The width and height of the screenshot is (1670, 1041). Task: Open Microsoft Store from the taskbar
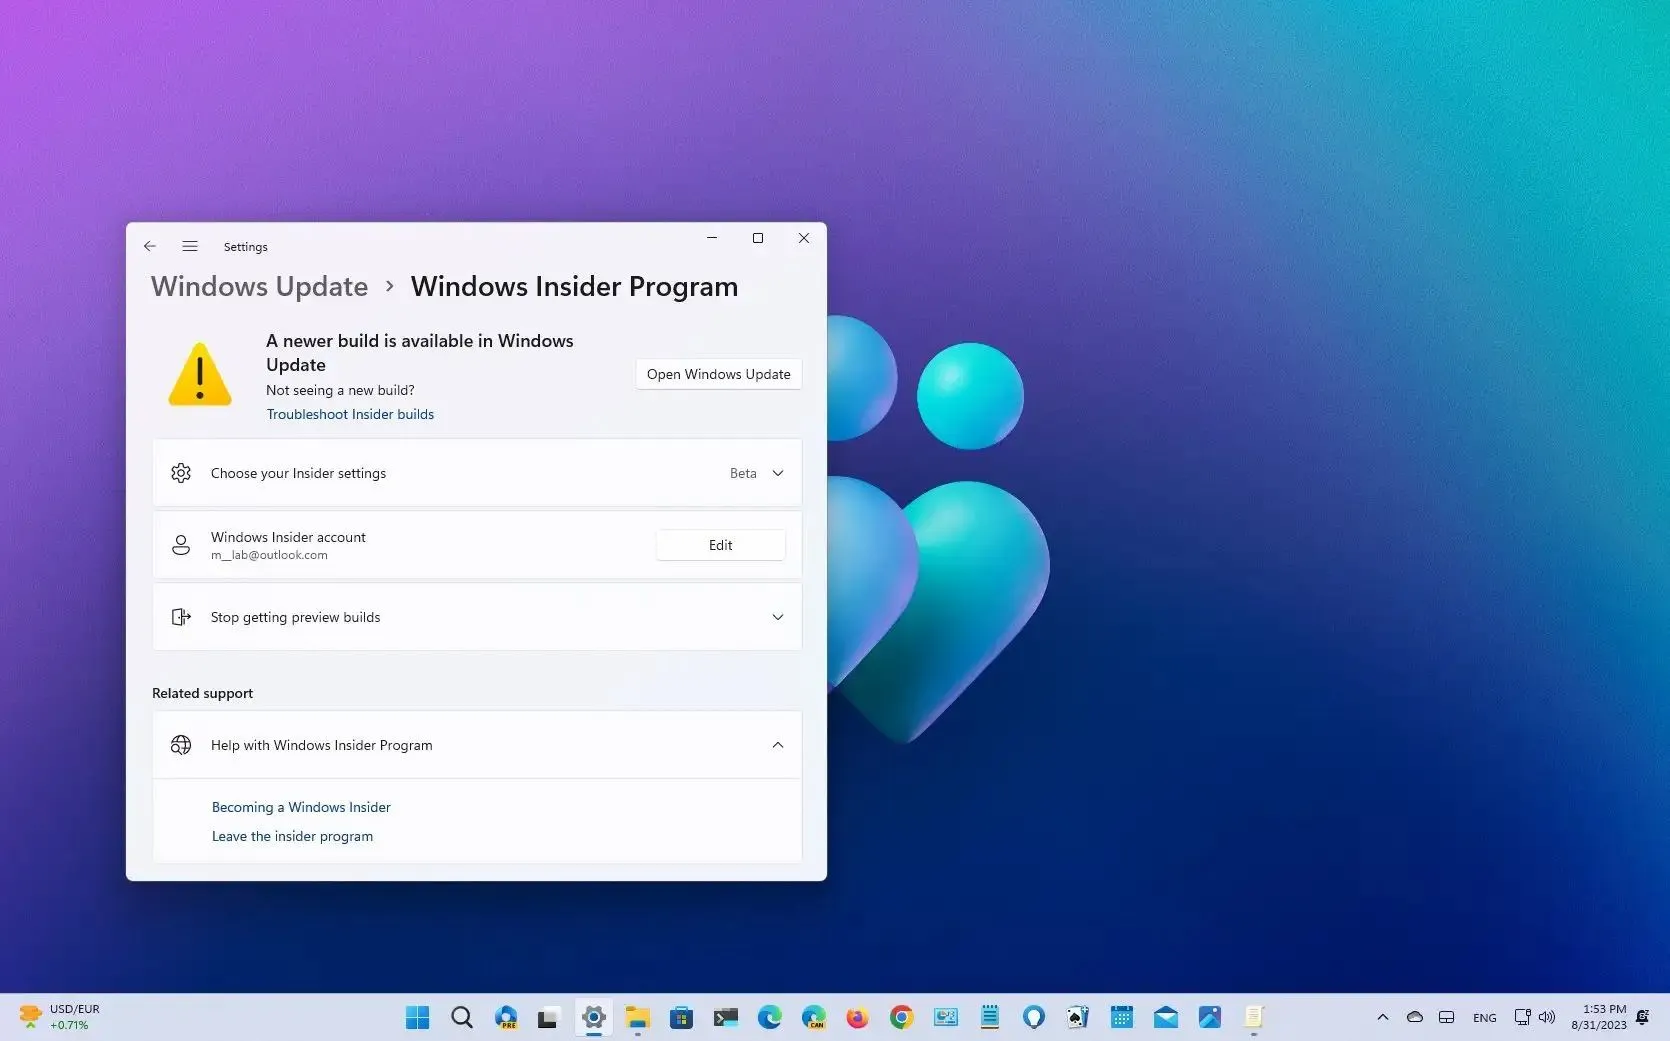click(x=681, y=1018)
